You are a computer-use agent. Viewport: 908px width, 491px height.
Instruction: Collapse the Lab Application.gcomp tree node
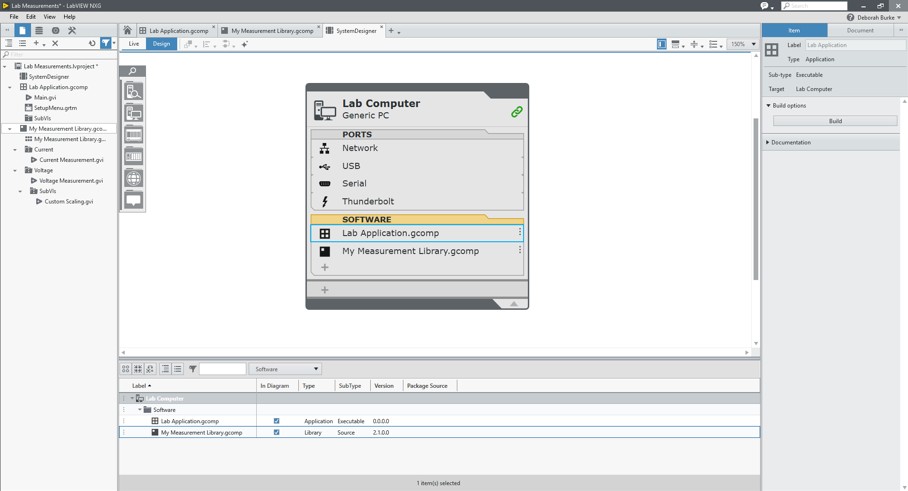[10, 87]
